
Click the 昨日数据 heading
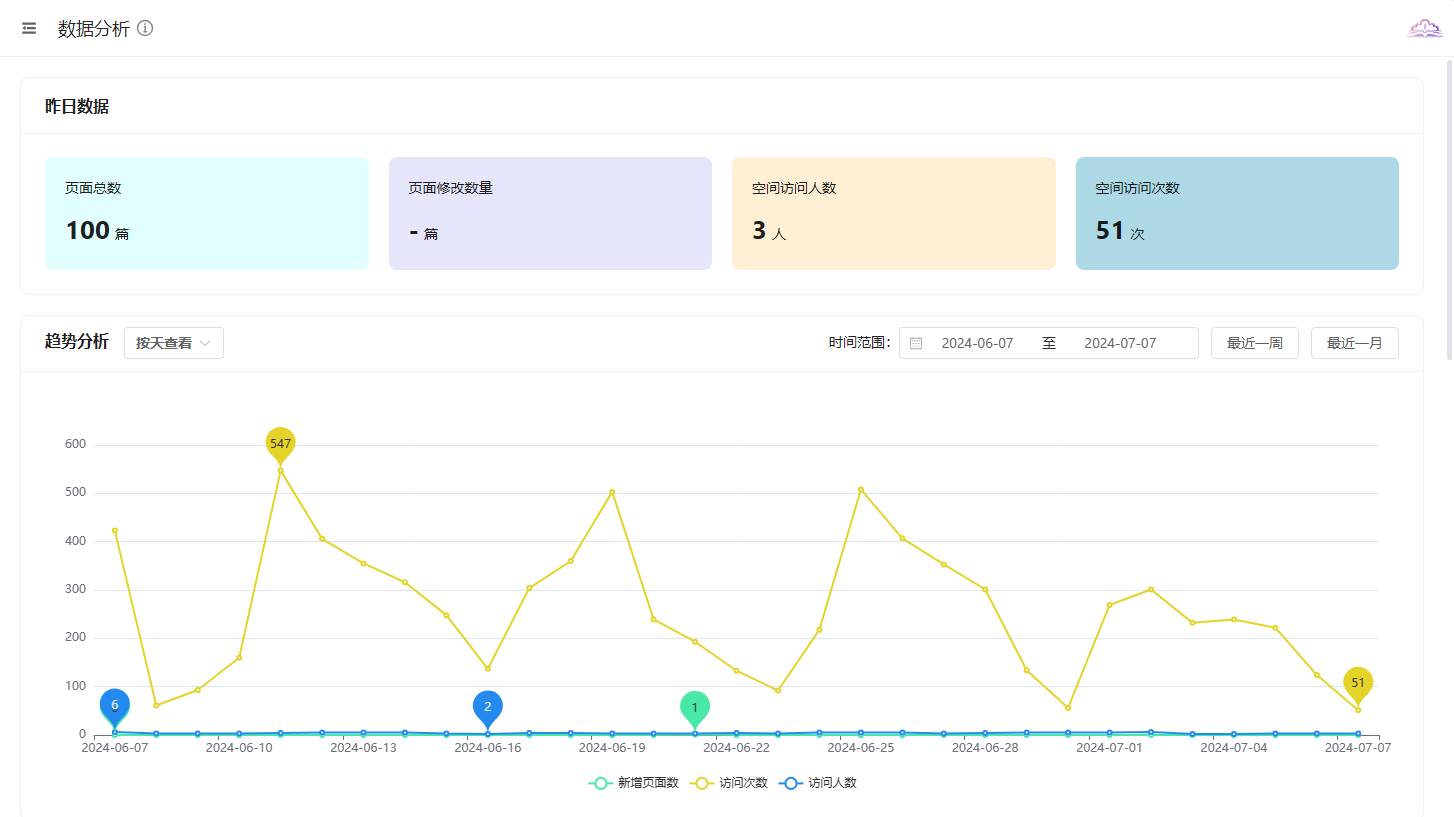click(x=77, y=106)
